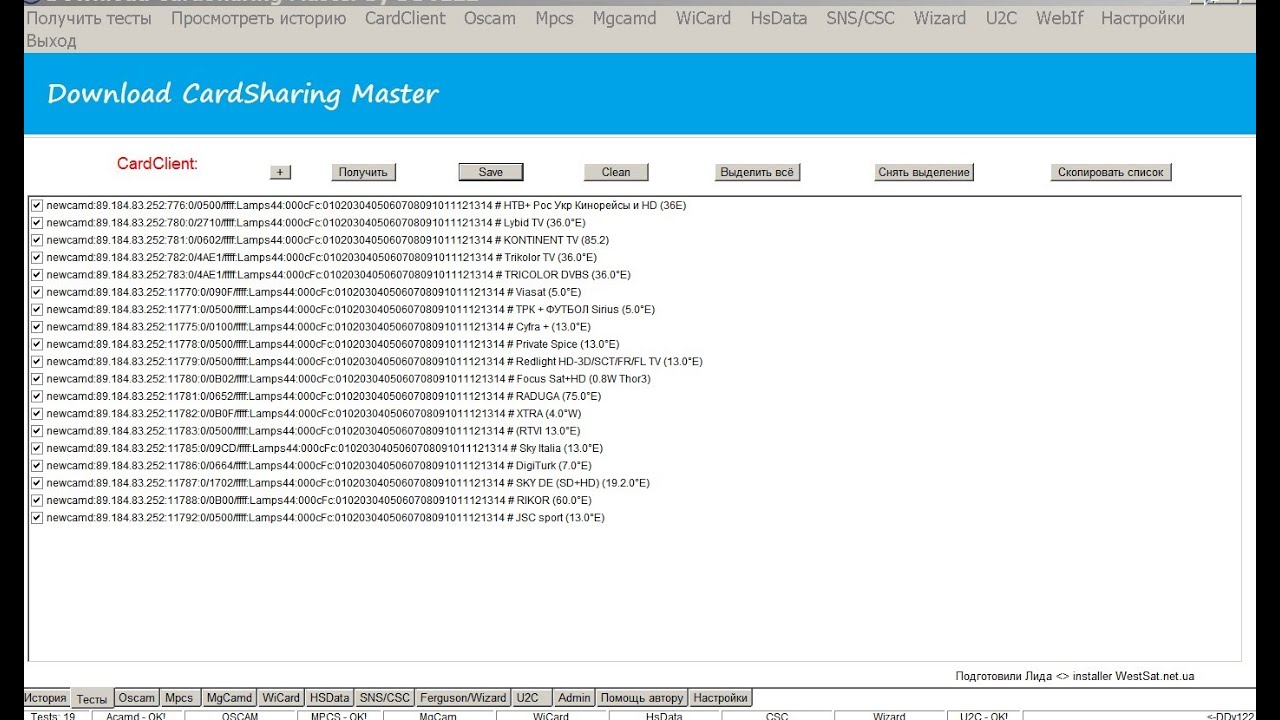Screen dimensions: 1280x720
Task: Click the Получить button
Action: pos(363,172)
